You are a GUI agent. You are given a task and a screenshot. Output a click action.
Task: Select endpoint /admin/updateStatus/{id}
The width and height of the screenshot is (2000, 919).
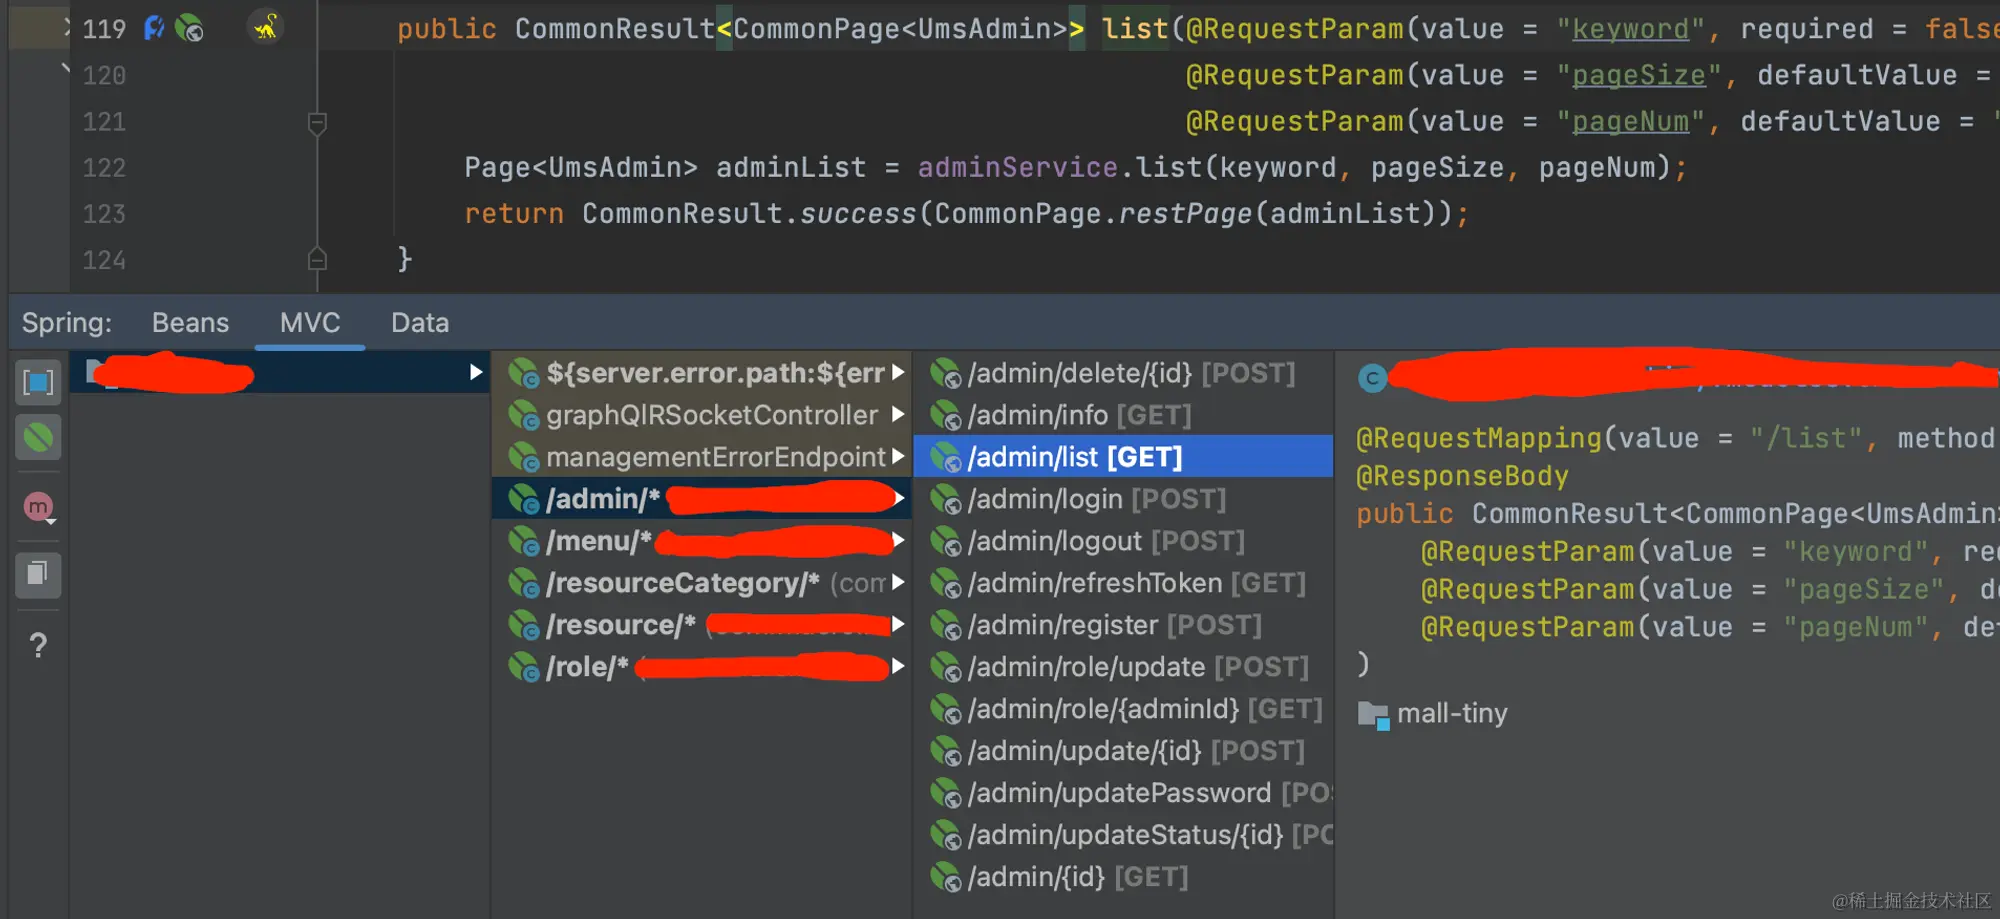click(x=1123, y=835)
